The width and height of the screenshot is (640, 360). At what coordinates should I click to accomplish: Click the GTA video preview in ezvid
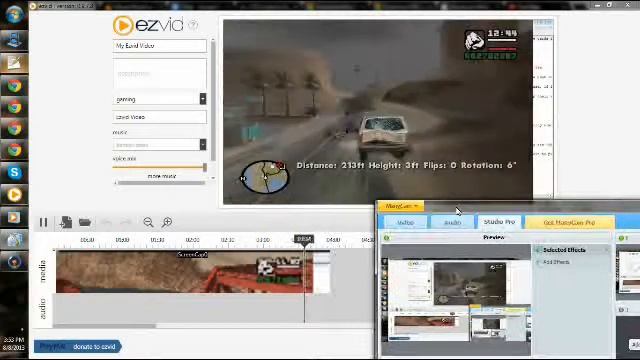(x=378, y=111)
